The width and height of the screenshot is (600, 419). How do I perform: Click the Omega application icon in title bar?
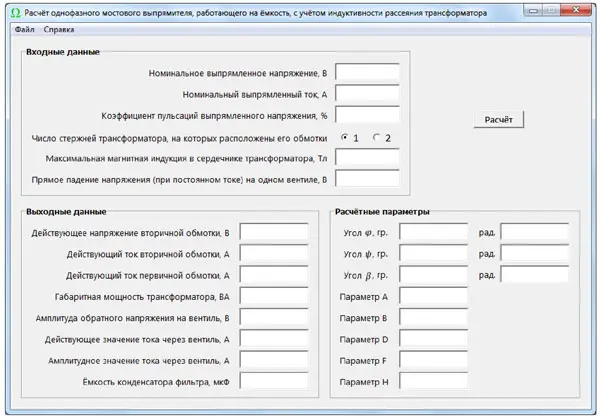(x=12, y=14)
